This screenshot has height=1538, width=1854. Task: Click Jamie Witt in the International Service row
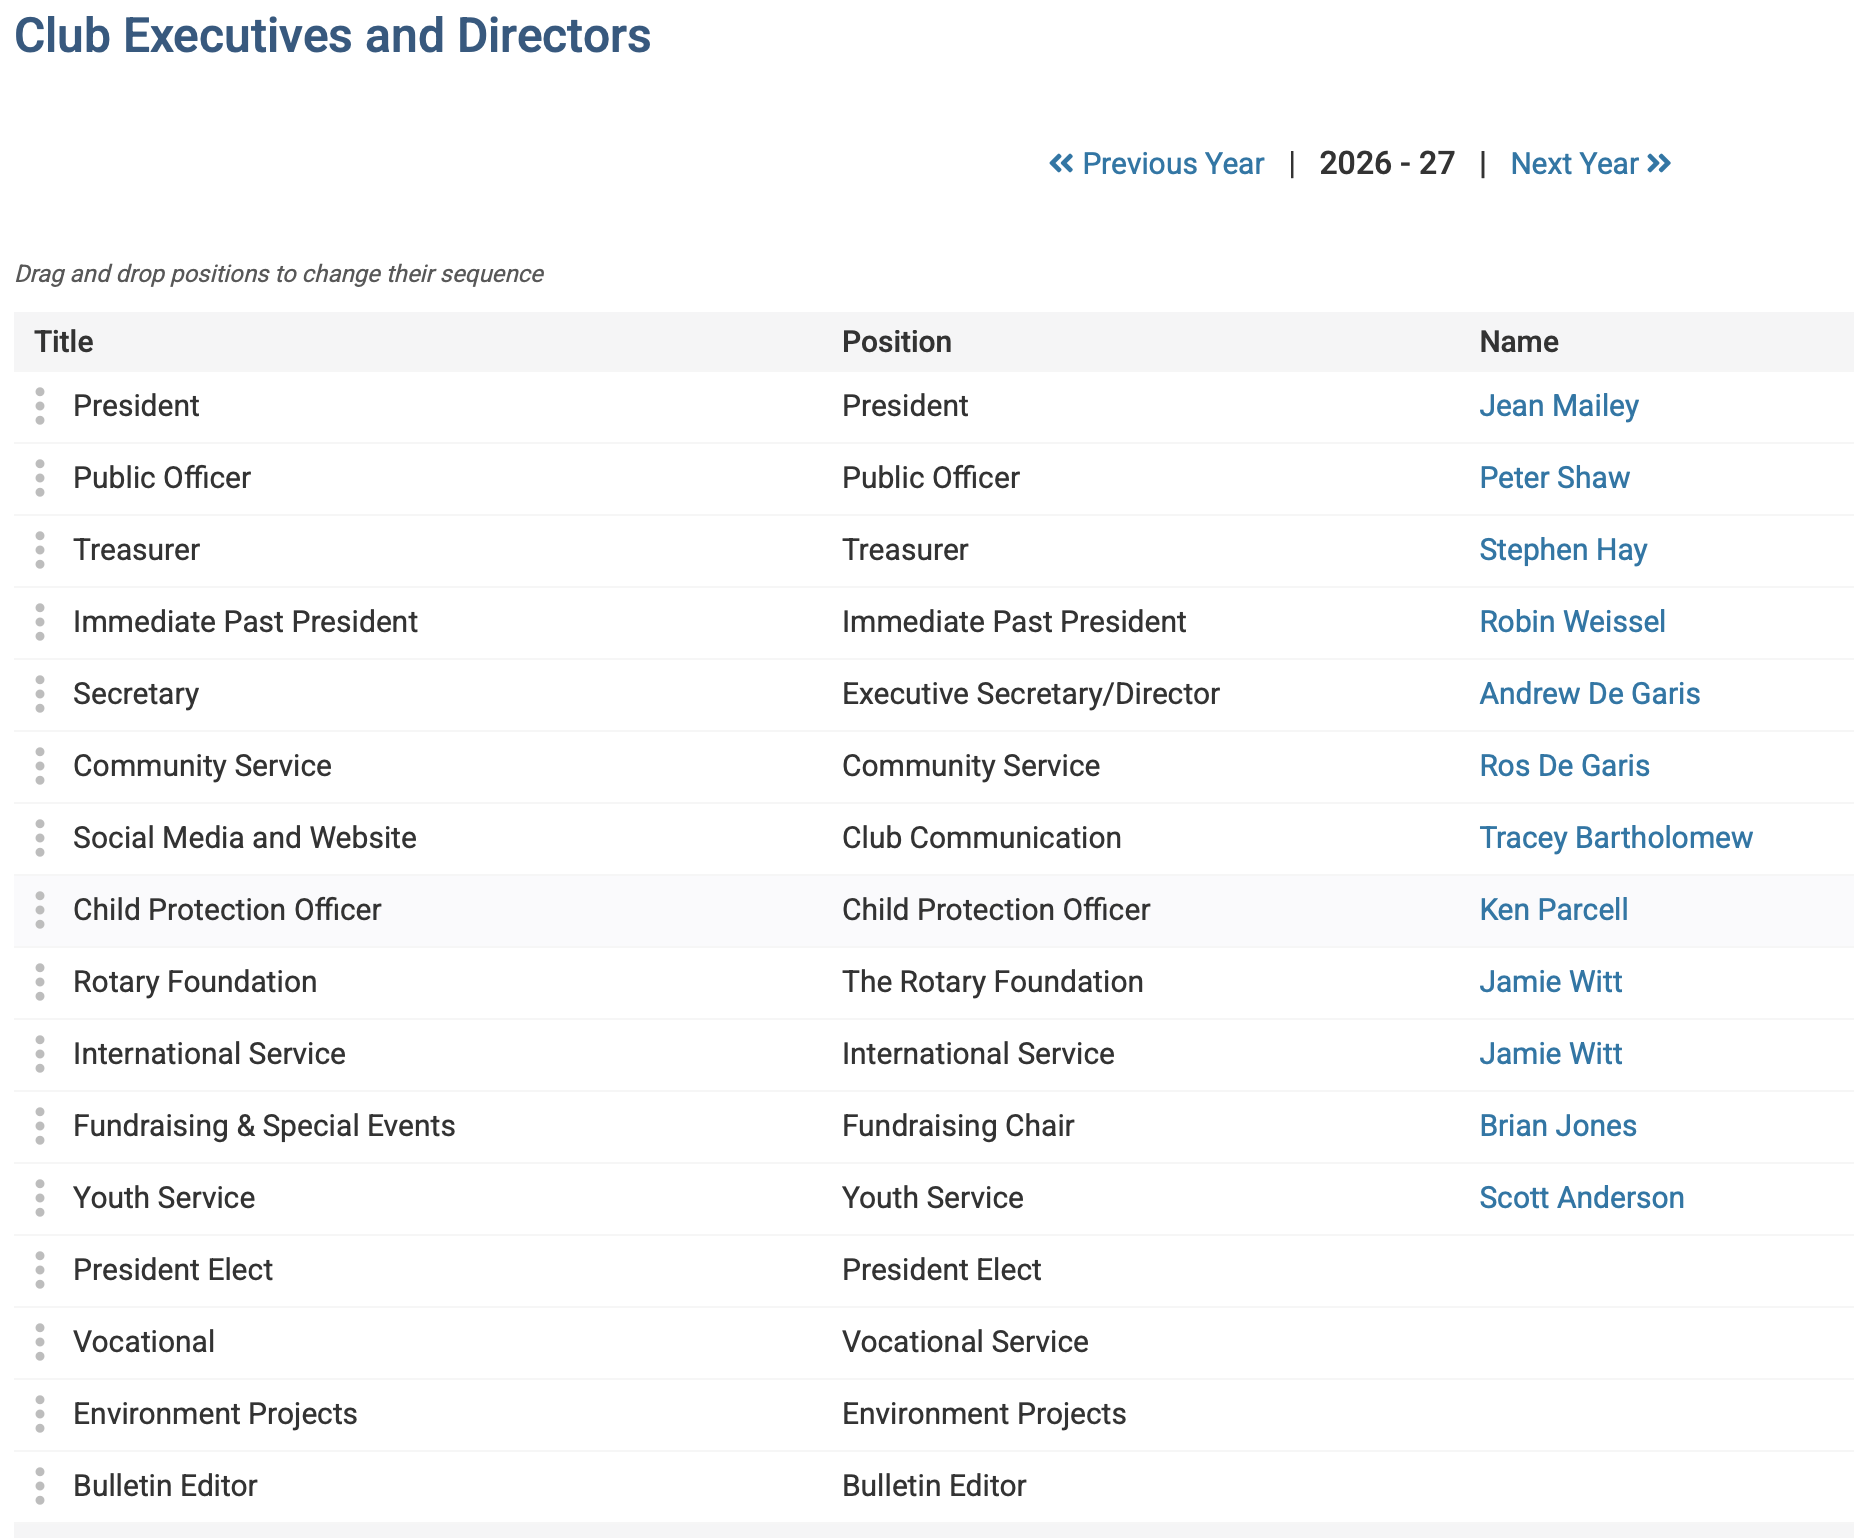(x=1551, y=1054)
